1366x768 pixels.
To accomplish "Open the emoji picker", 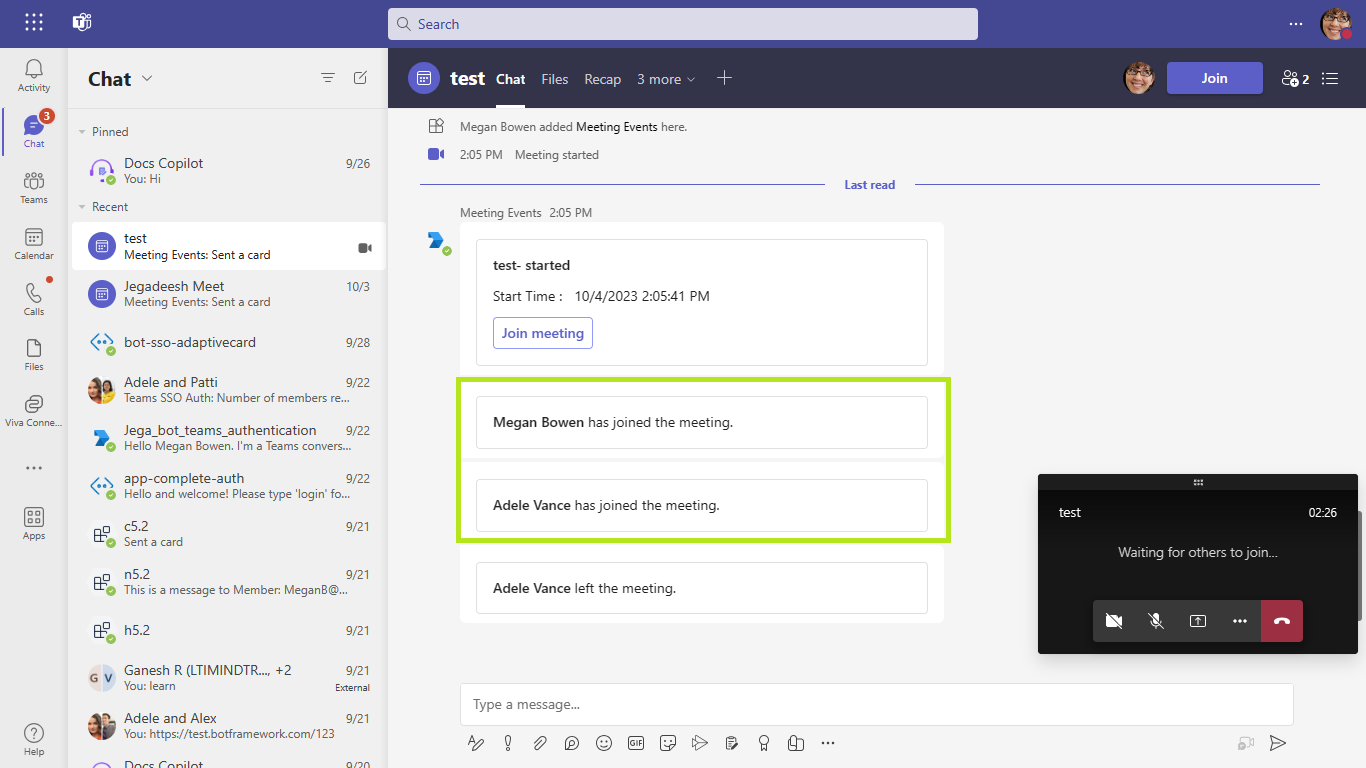I will coord(604,743).
